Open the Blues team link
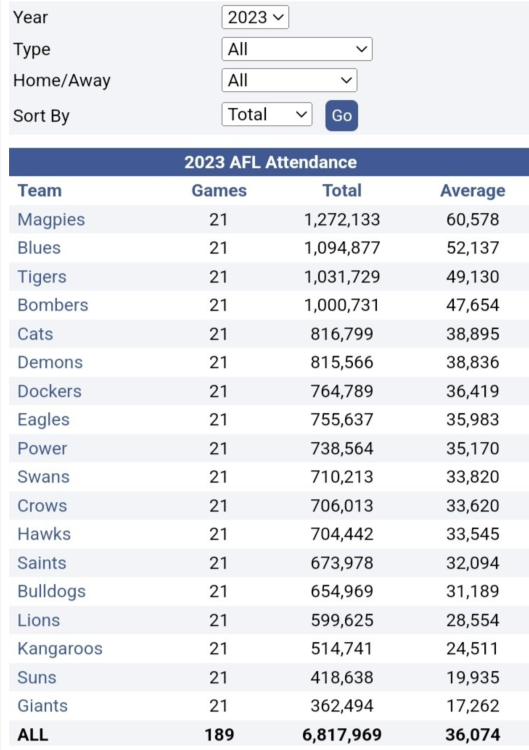Image resolution: width=529 pixels, height=750 pixels. [x=39, y=248]
